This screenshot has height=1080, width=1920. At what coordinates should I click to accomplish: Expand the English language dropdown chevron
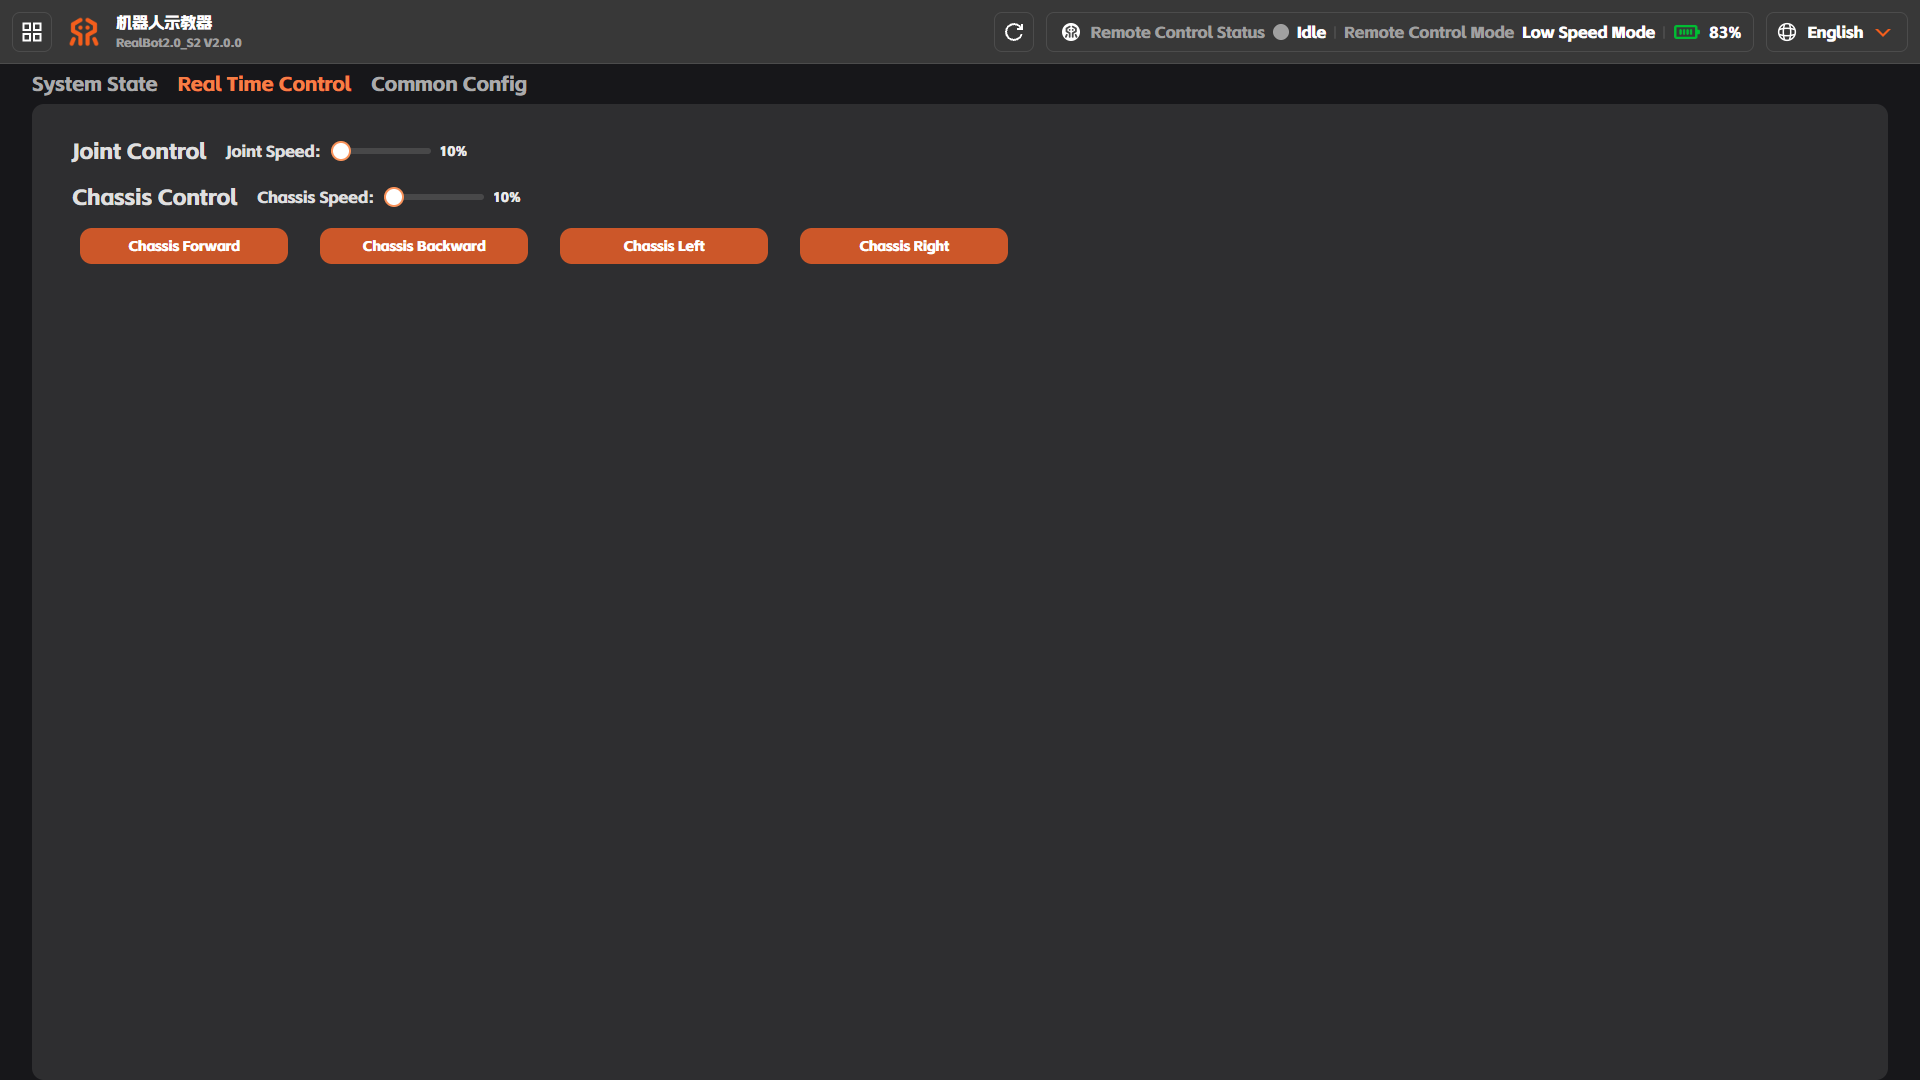click(1883, 32)
